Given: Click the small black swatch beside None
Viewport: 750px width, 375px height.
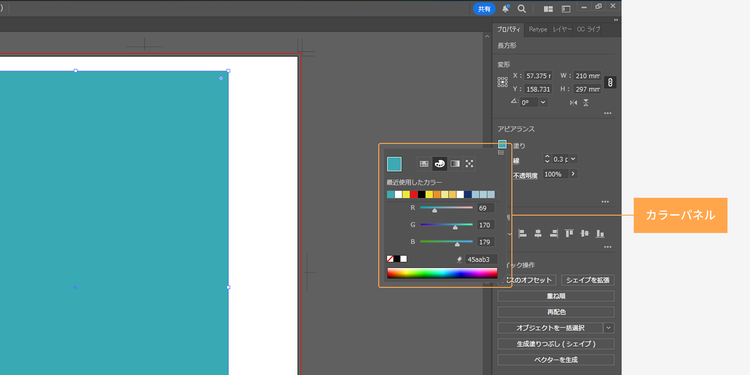Looking at the screenshot, I should [397, 259].
